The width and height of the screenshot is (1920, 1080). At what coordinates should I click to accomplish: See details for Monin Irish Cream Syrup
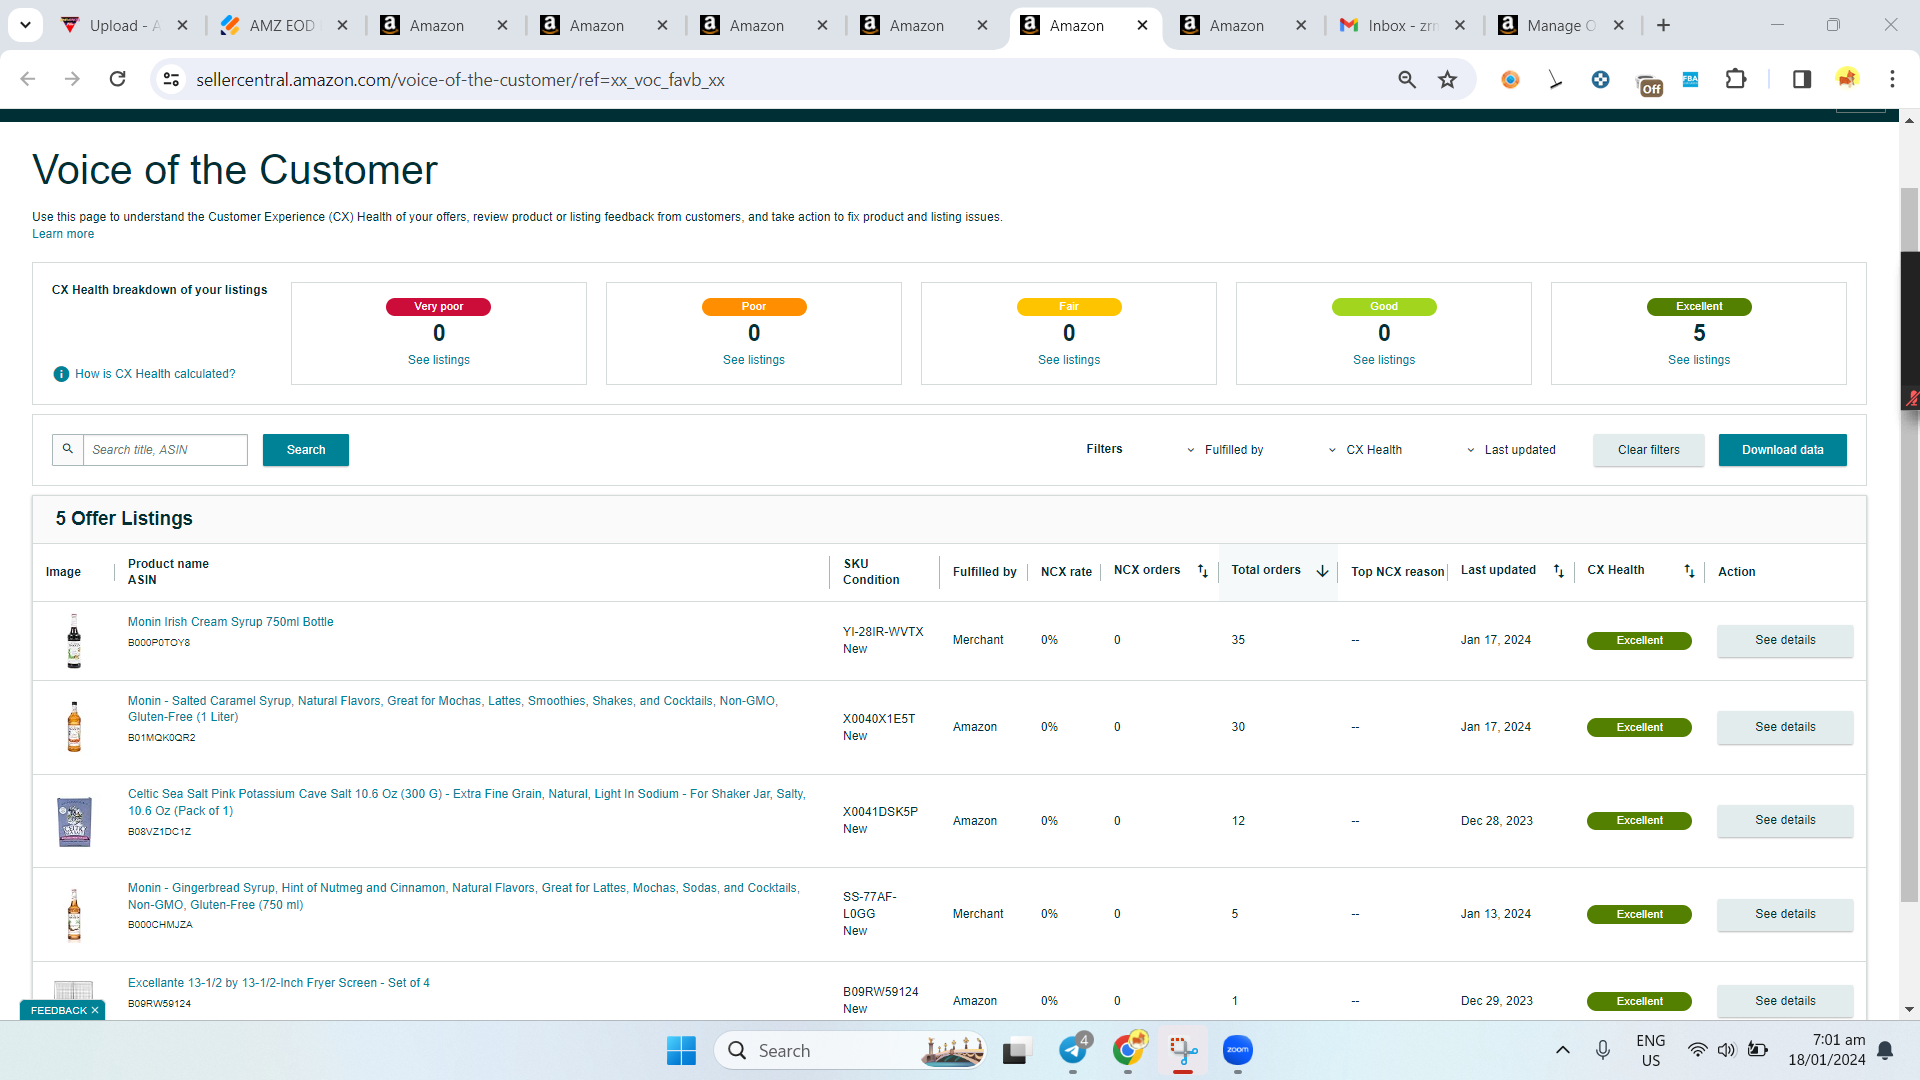[x=1785, y=640]
